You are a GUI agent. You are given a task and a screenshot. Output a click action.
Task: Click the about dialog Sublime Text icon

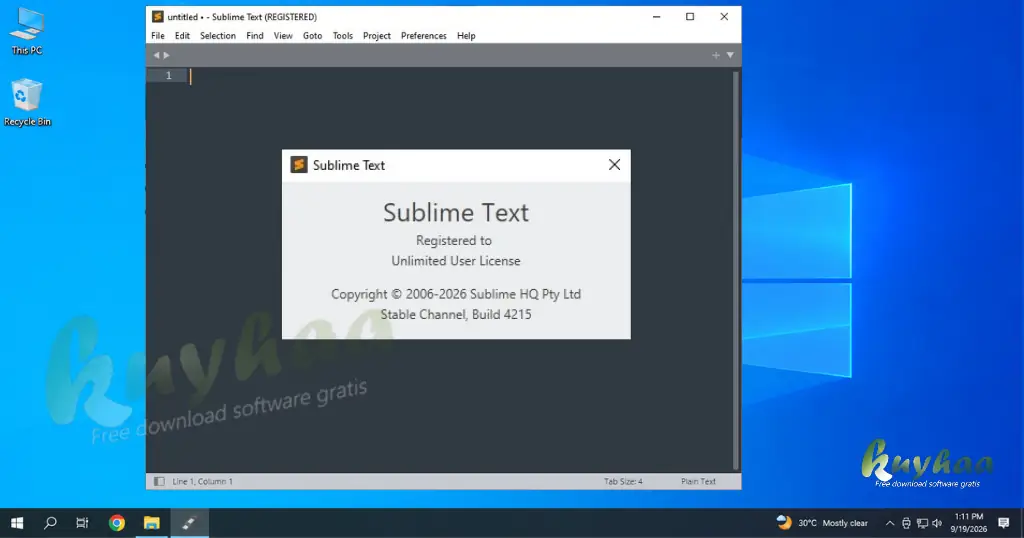pyautogui.click(x=299, y=165)
